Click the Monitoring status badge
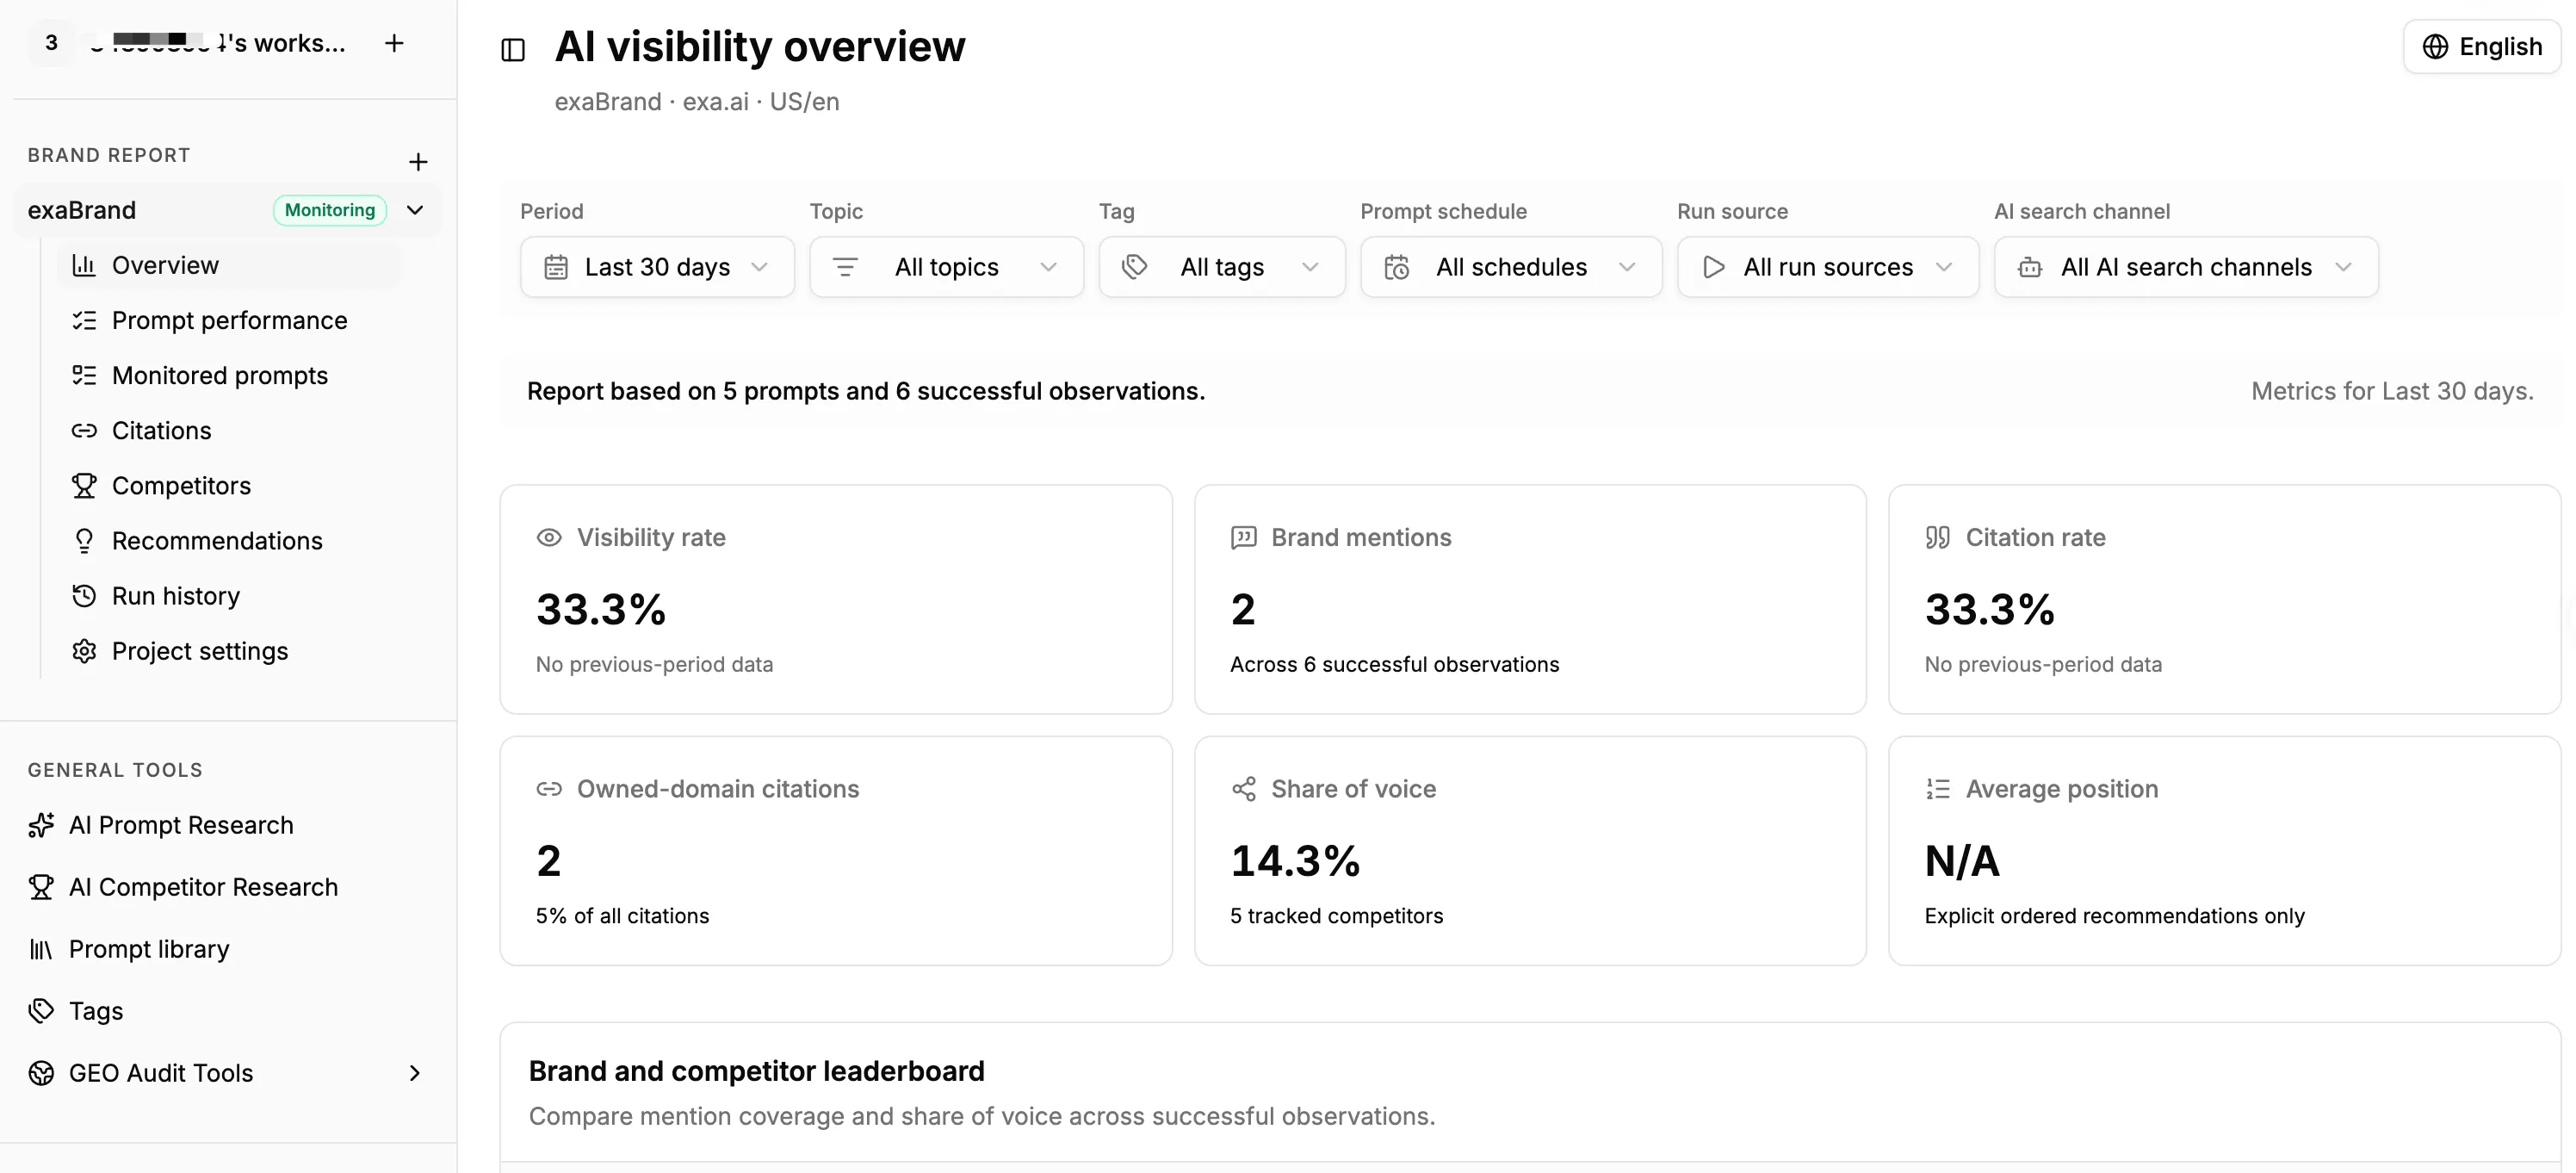This screenshot has height=1173, width=2576. pos(330,210)
